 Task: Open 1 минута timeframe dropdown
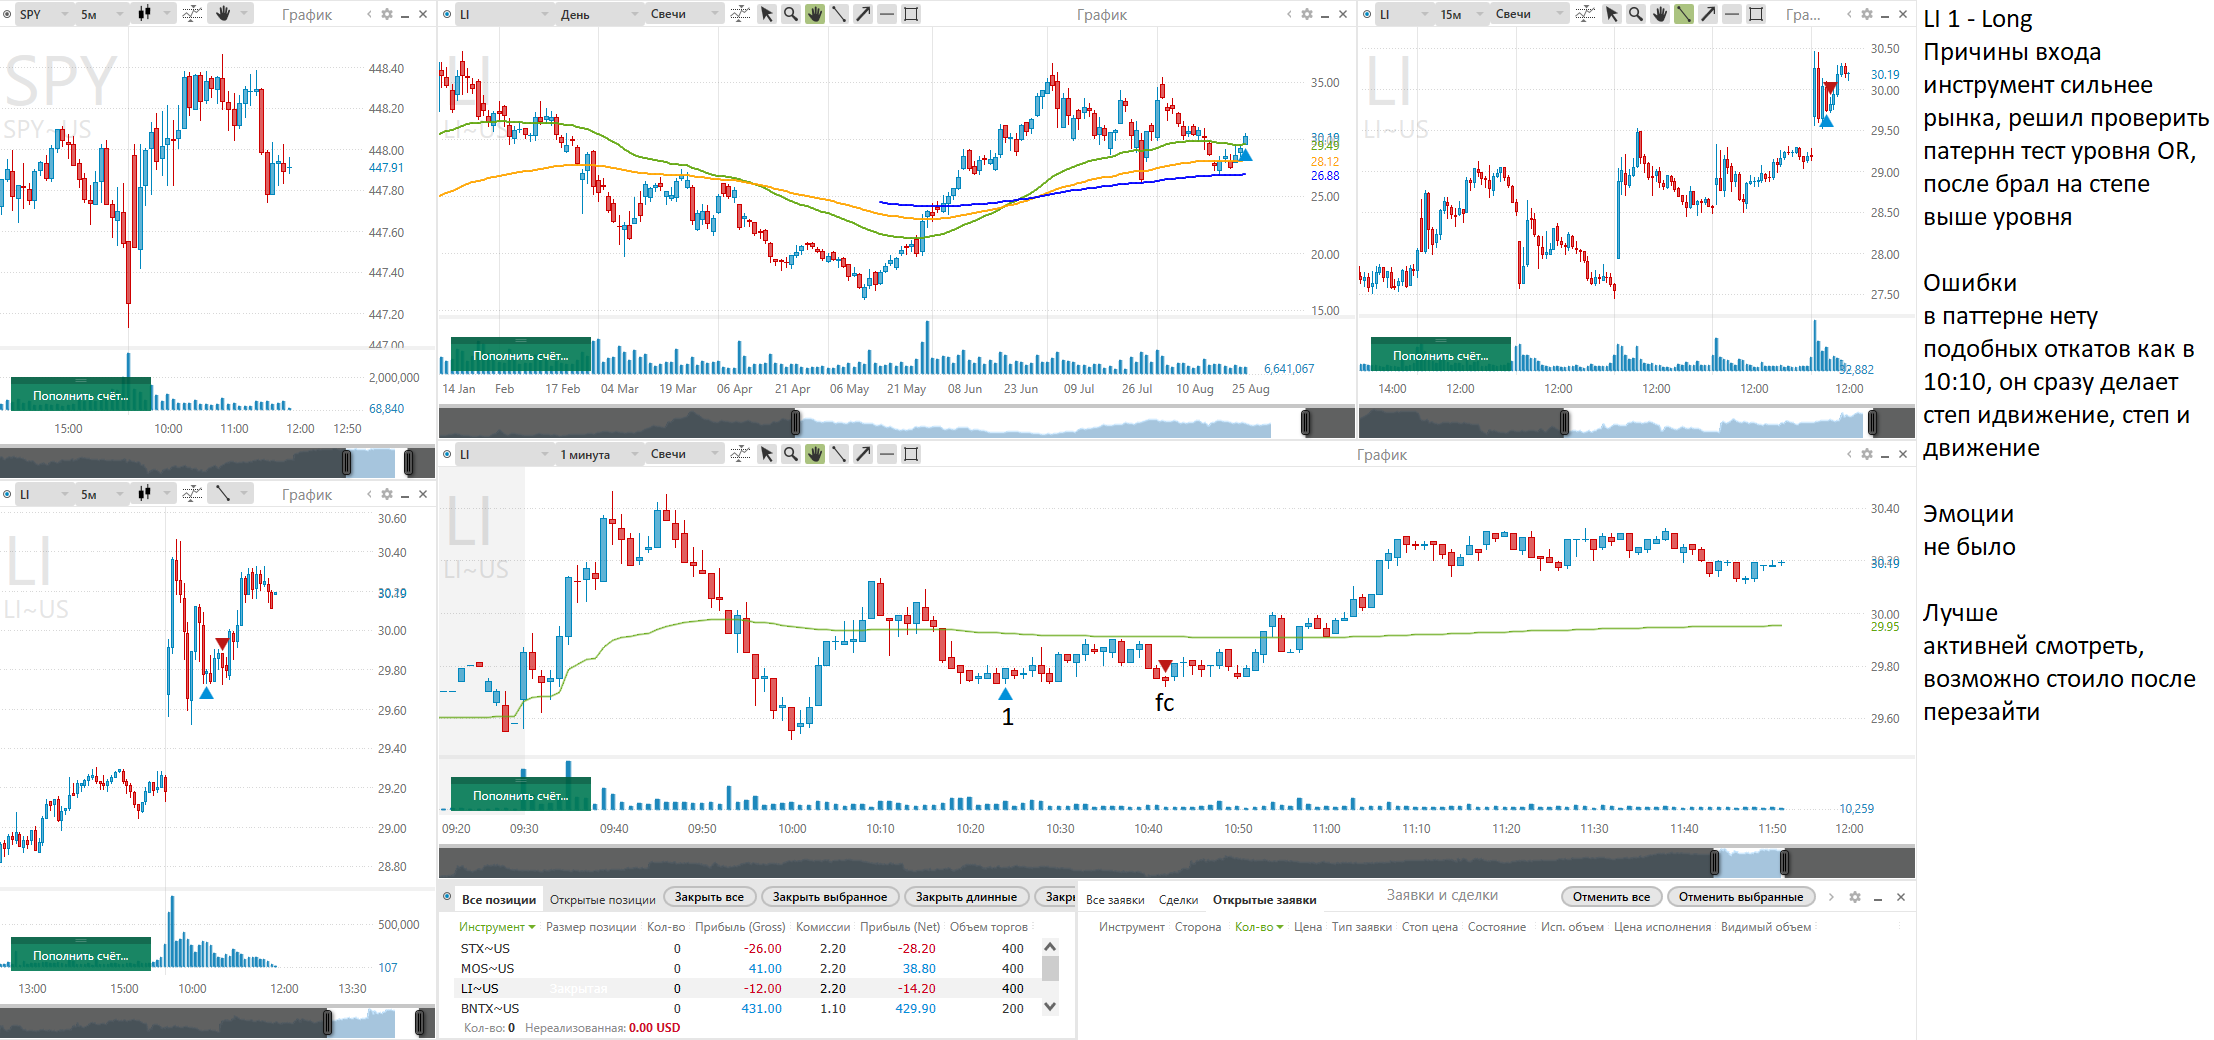598,454
